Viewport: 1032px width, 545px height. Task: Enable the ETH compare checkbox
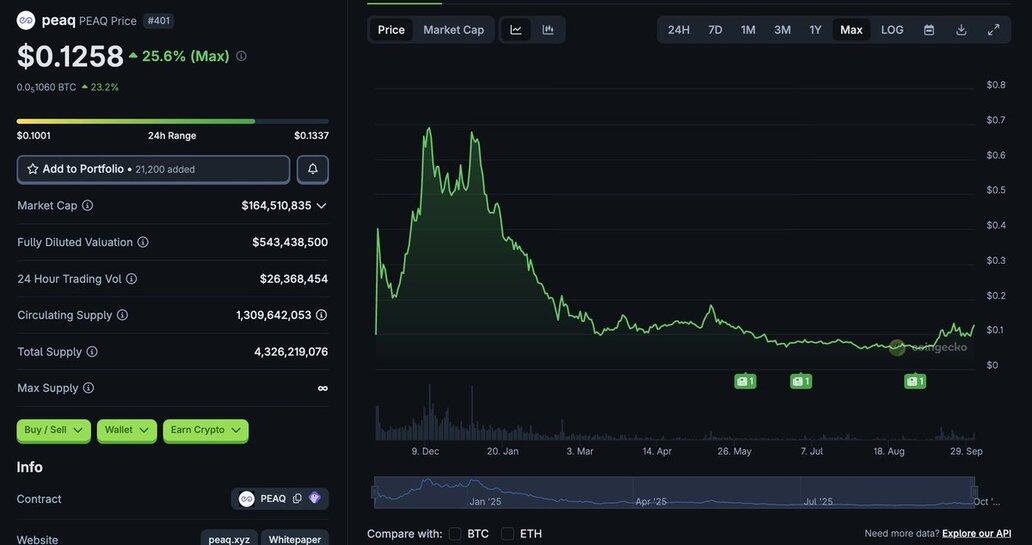pos(508,534)
